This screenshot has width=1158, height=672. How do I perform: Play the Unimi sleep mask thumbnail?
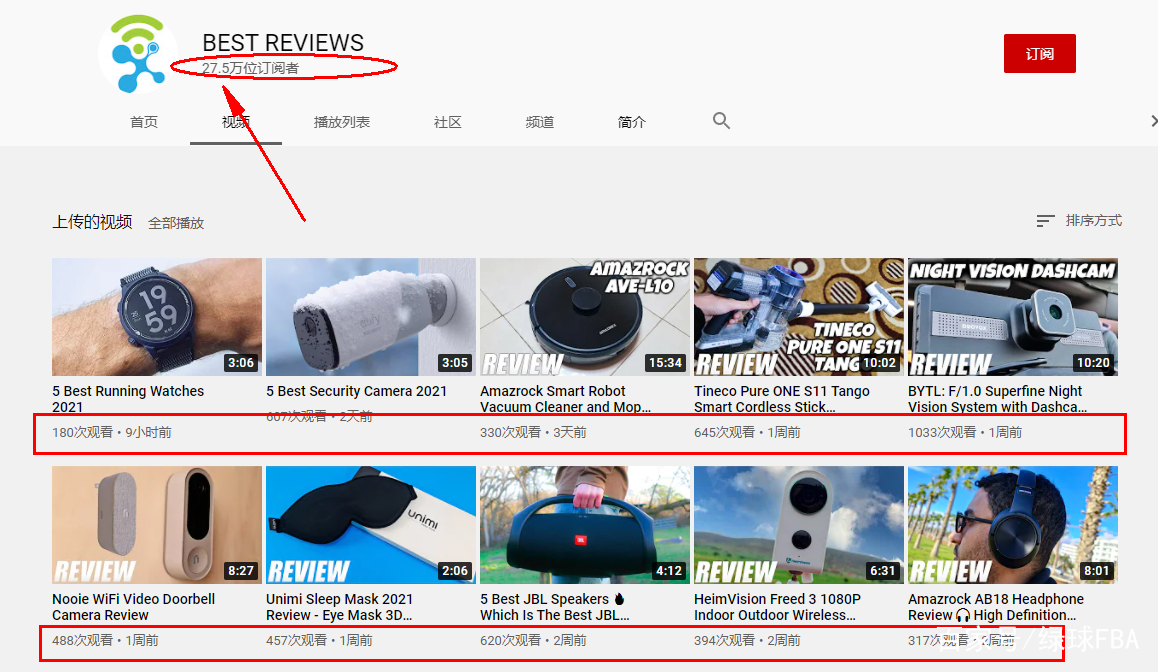point(371,525)
